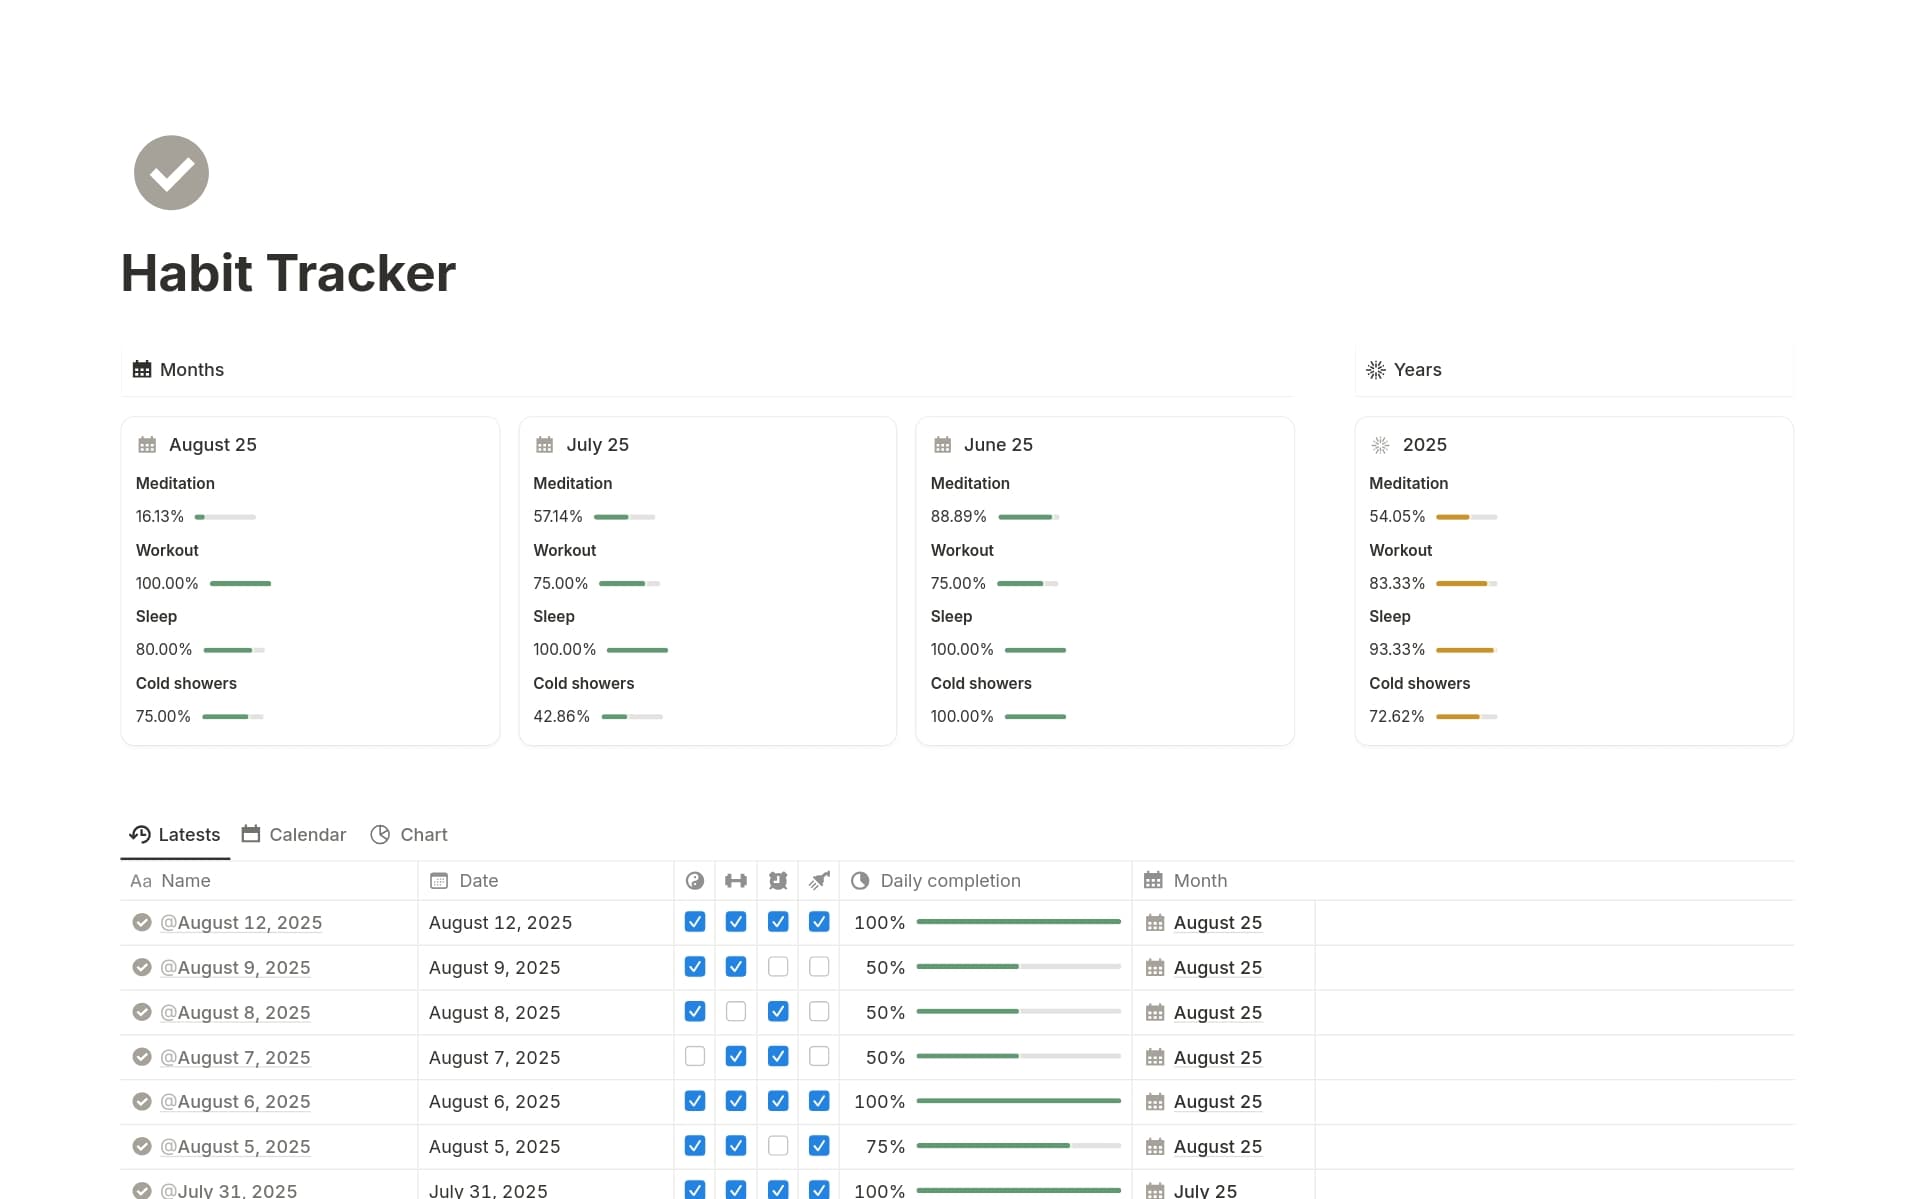The height and width of the screenshot is (1199, 1920).
Task: Open the August 25 month link in table
Action: pos(1217,921)
